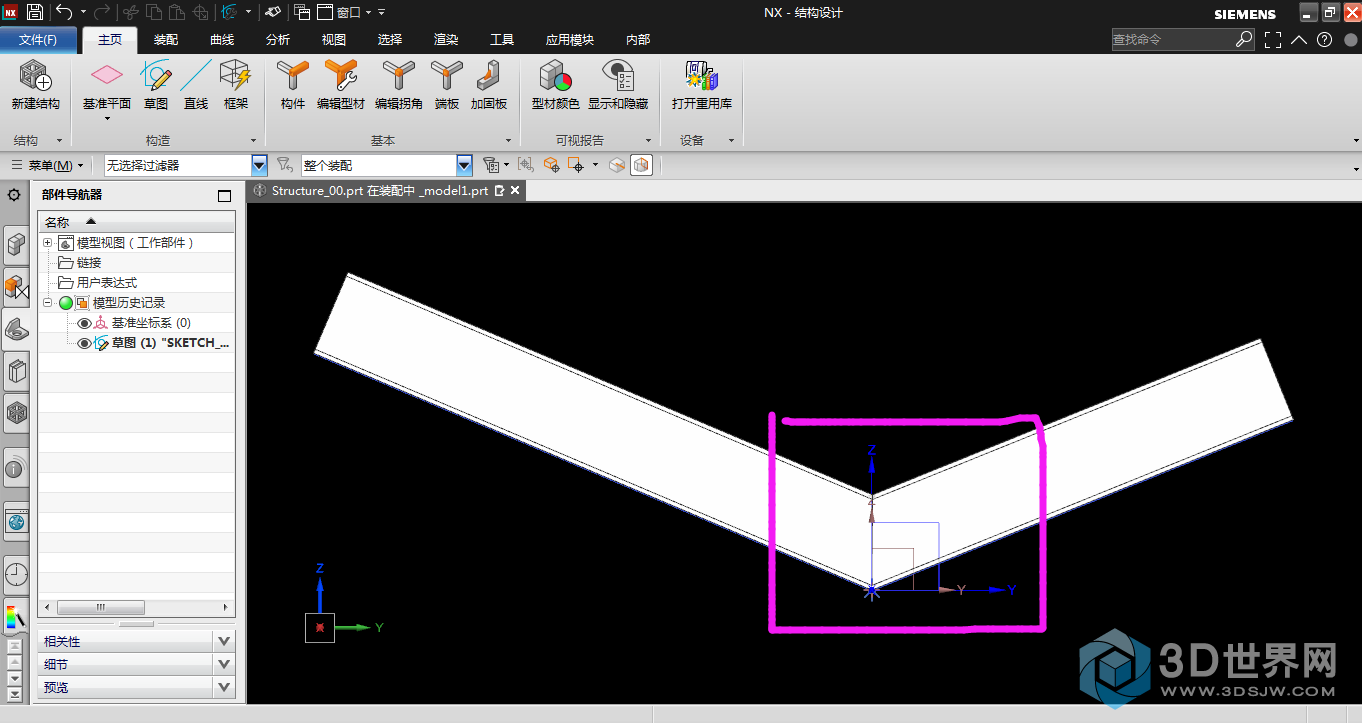The image size is (1362, 723).
Task: Close the Structure_00.prt document tab
Action: click(x=516, y=190)
